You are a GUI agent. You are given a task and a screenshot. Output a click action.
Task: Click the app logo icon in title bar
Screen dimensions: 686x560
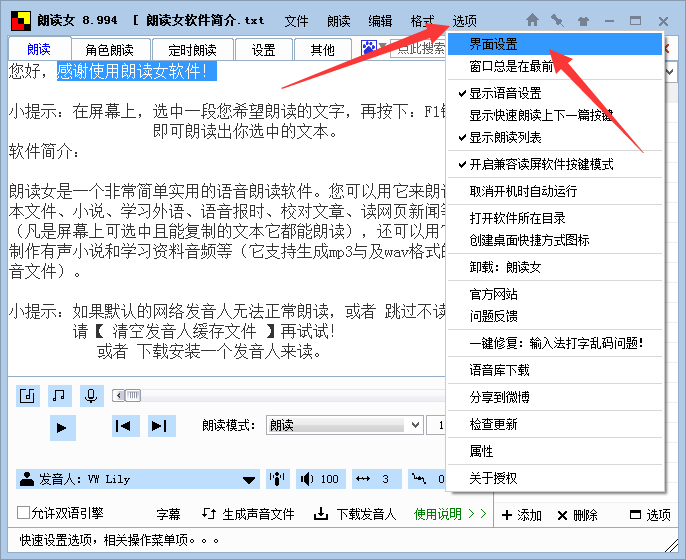pos(21,21)
